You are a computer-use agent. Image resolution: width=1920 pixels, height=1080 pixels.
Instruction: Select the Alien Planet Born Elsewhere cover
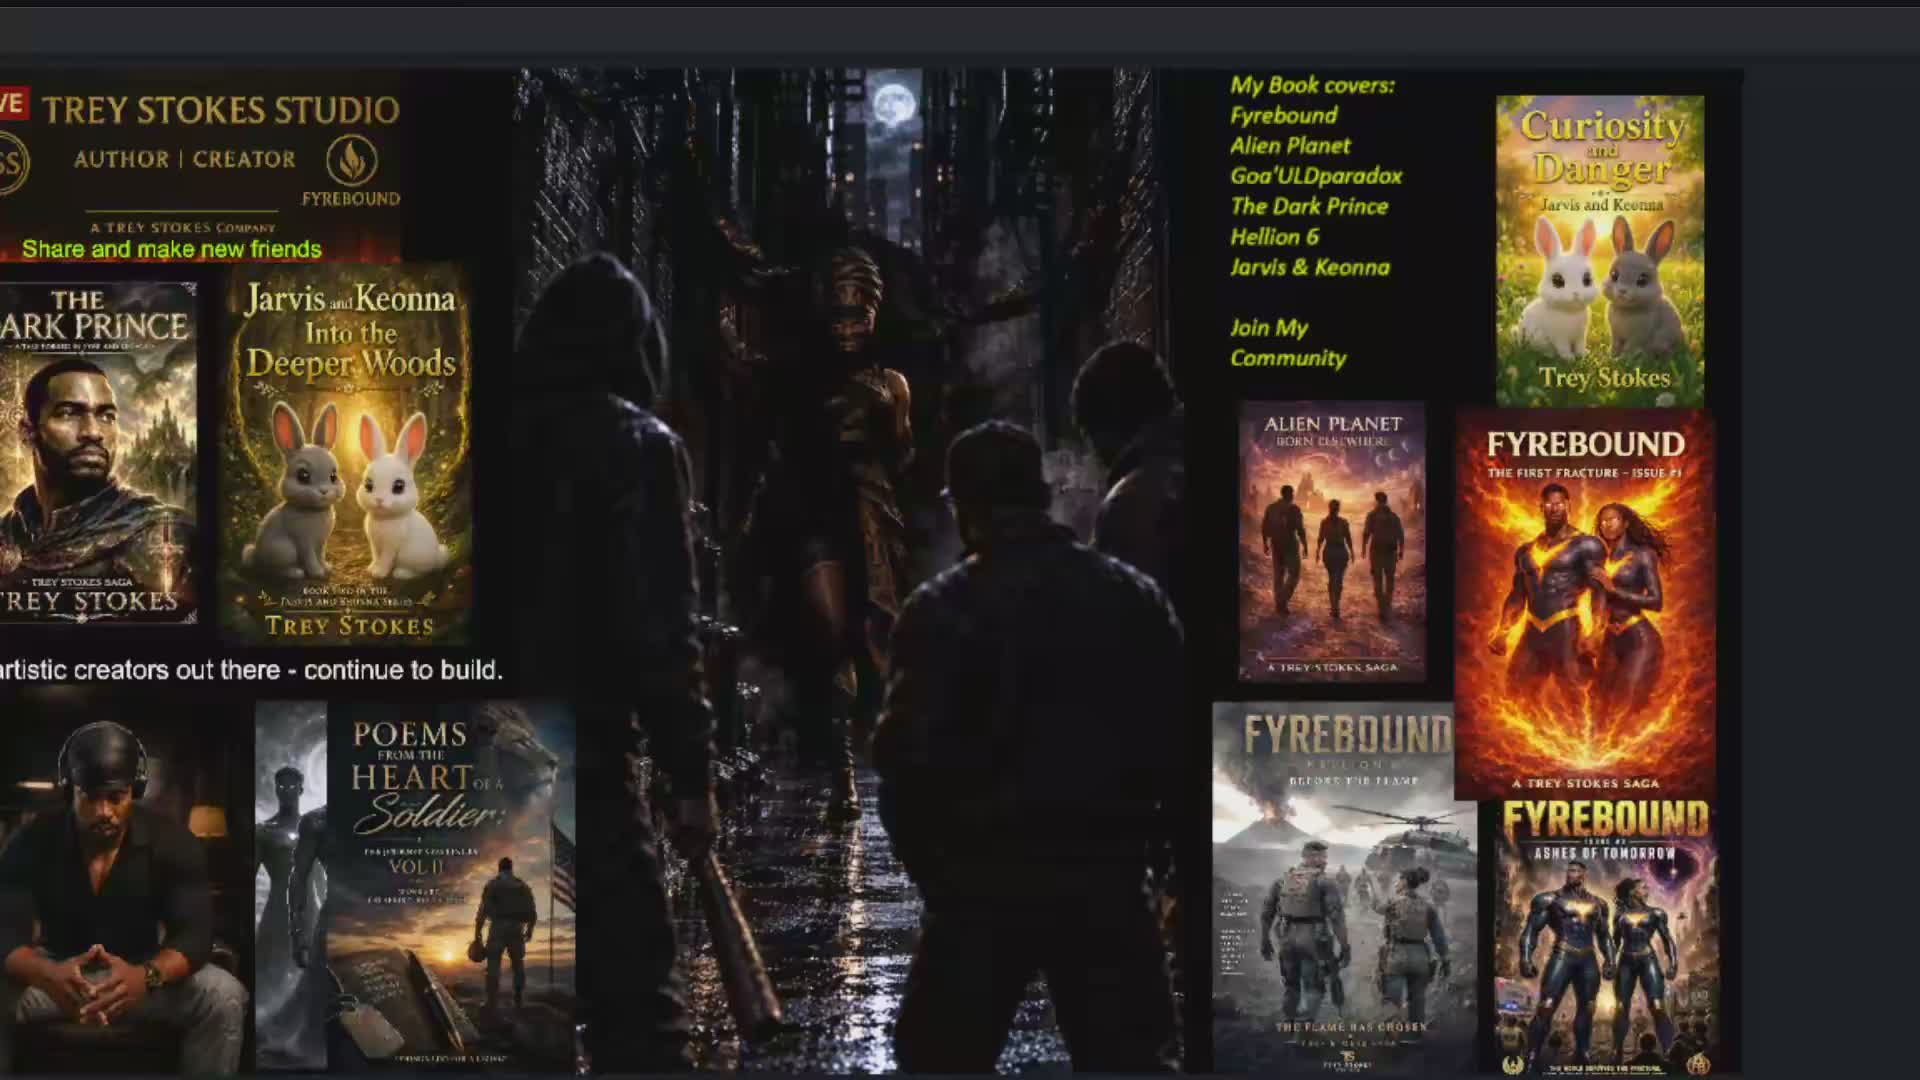click(1332, 541)
